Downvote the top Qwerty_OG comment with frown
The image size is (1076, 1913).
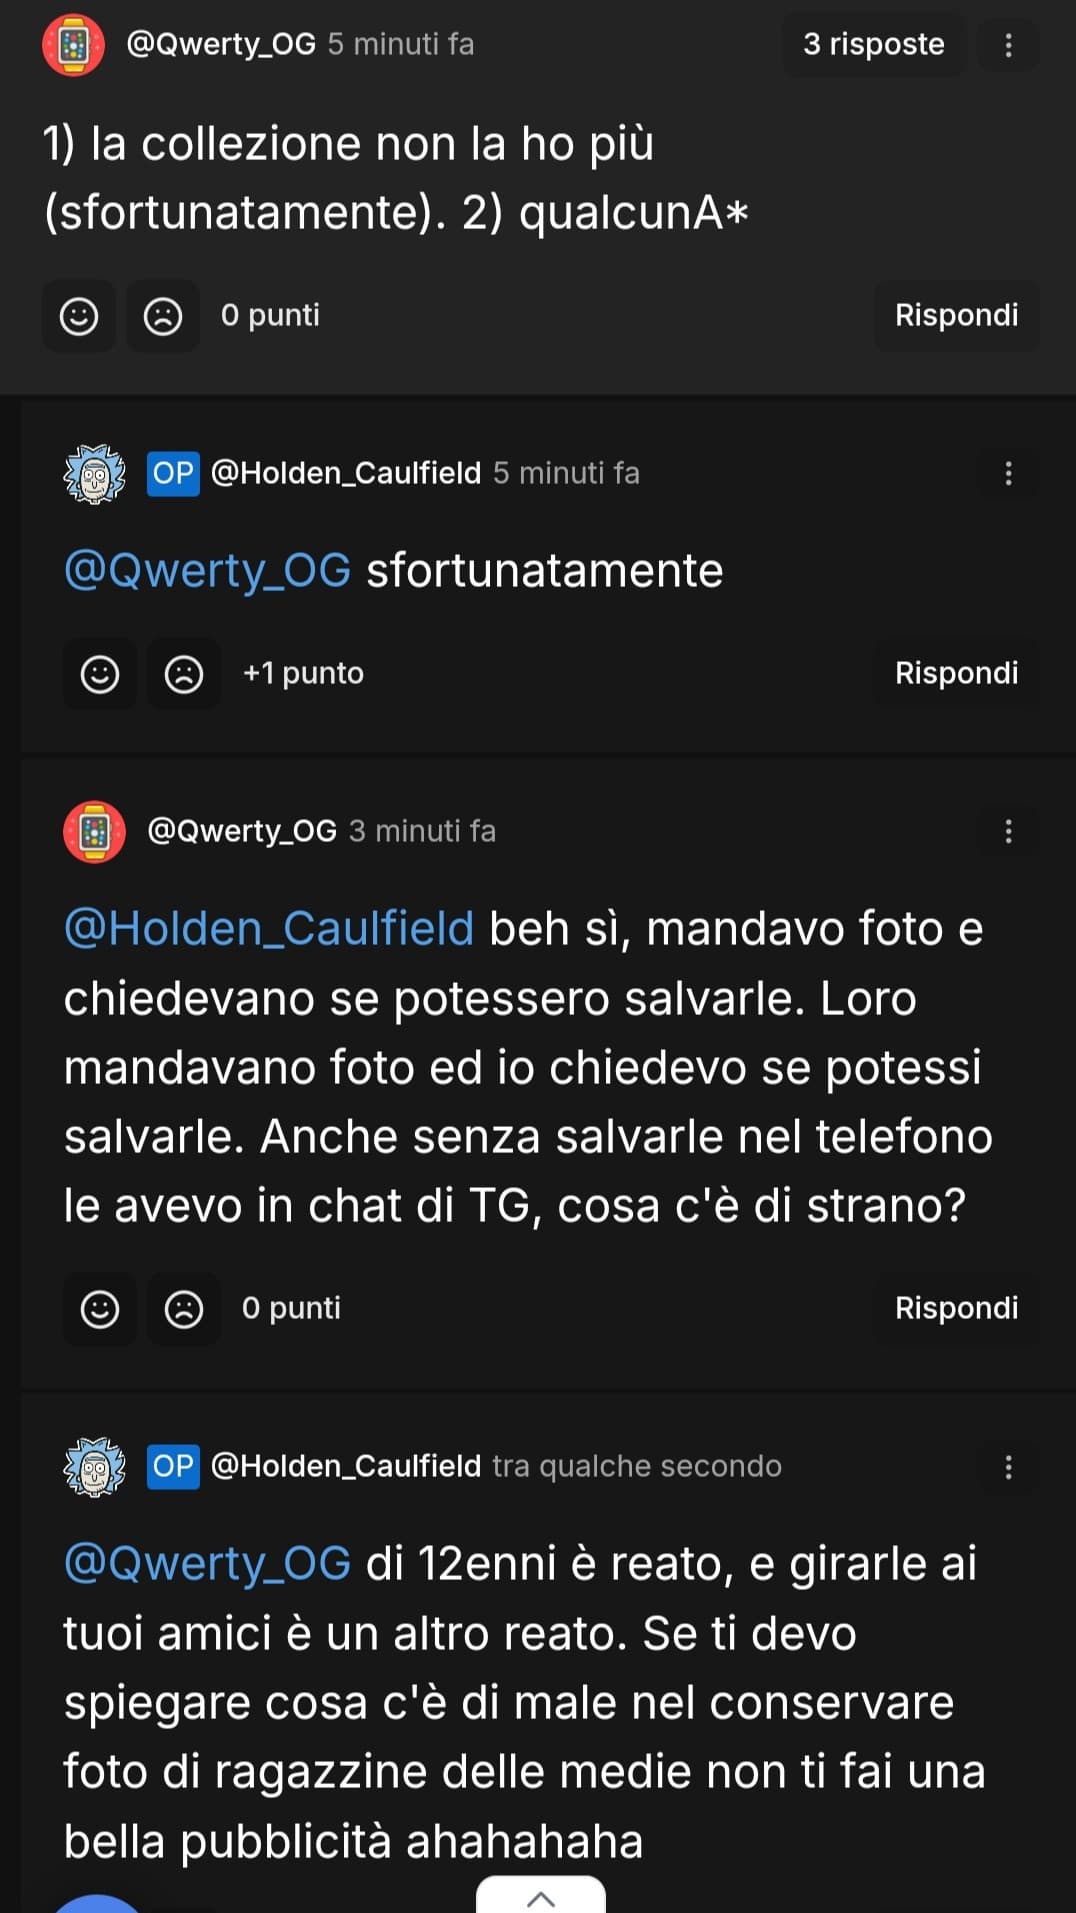163,316
